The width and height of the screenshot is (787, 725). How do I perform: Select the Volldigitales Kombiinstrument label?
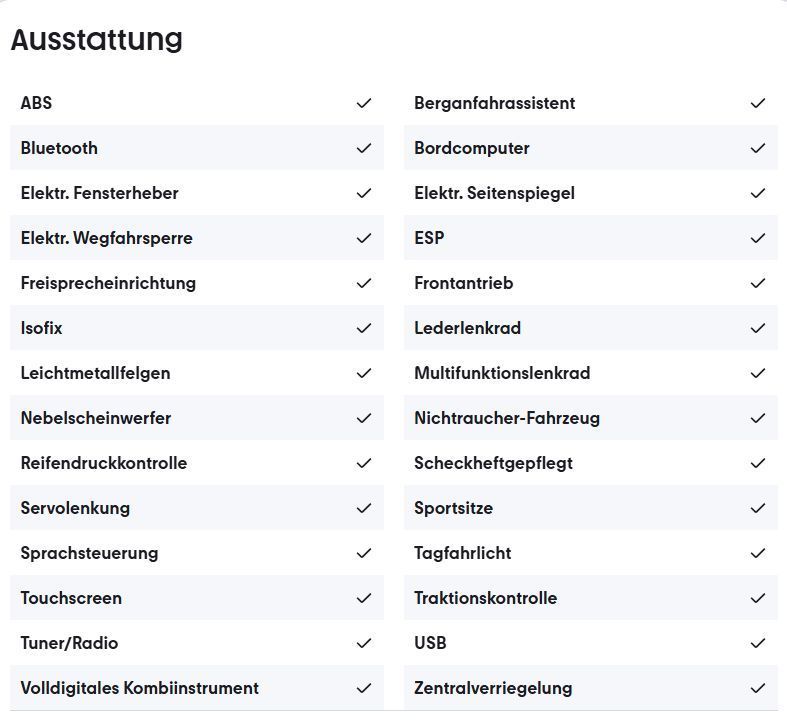(140, 688)
